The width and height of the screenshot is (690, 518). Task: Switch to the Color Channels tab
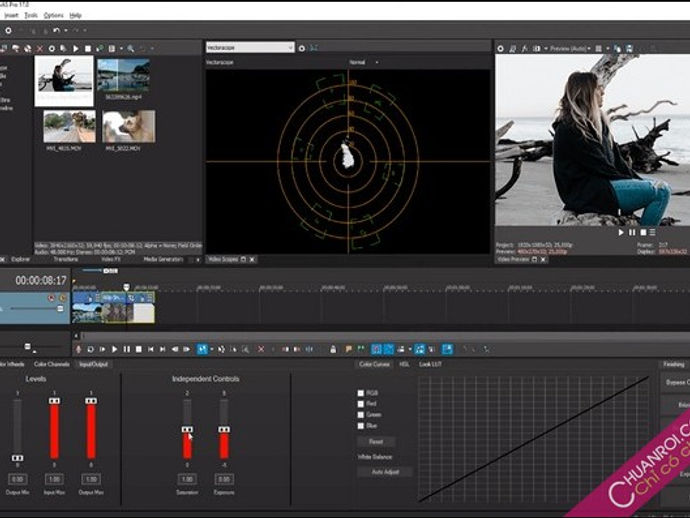[x=51, y=364]
